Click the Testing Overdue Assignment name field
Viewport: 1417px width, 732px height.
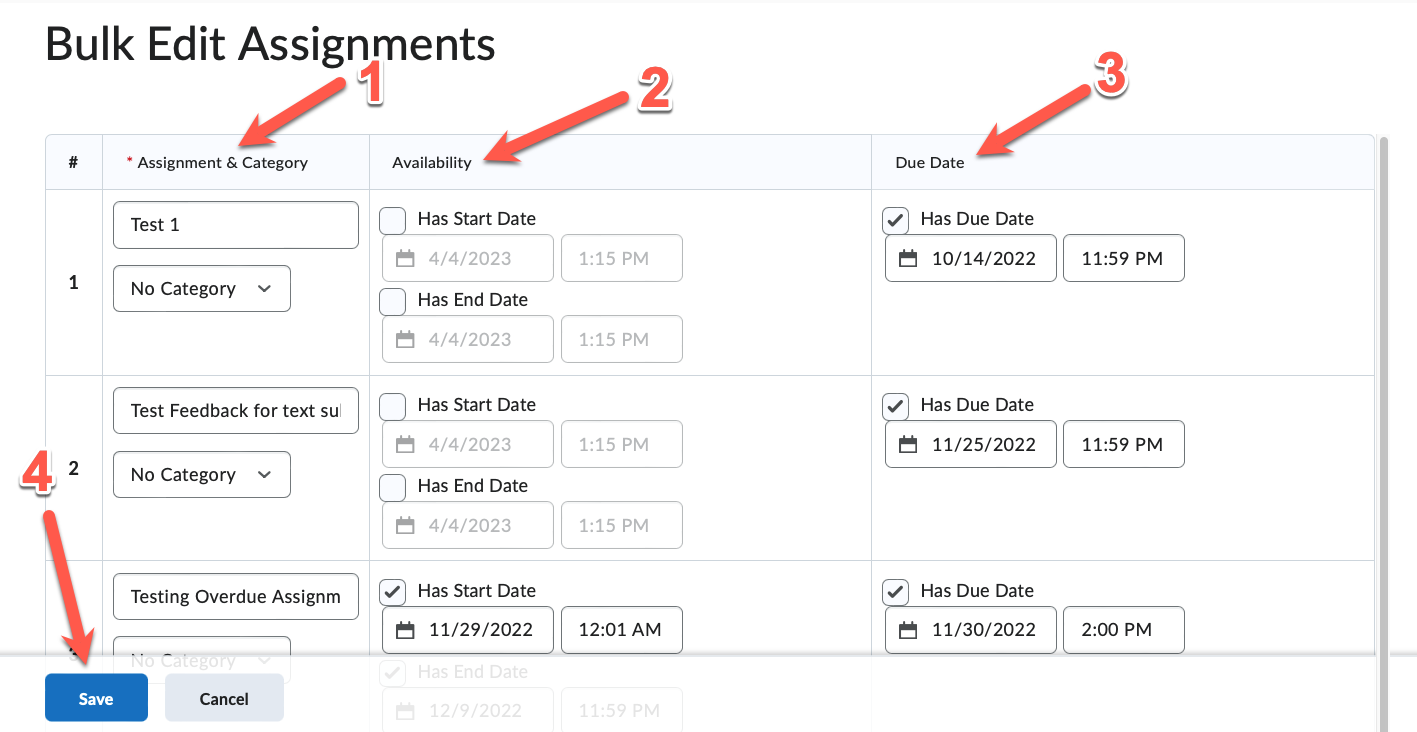tap(236, 597)
